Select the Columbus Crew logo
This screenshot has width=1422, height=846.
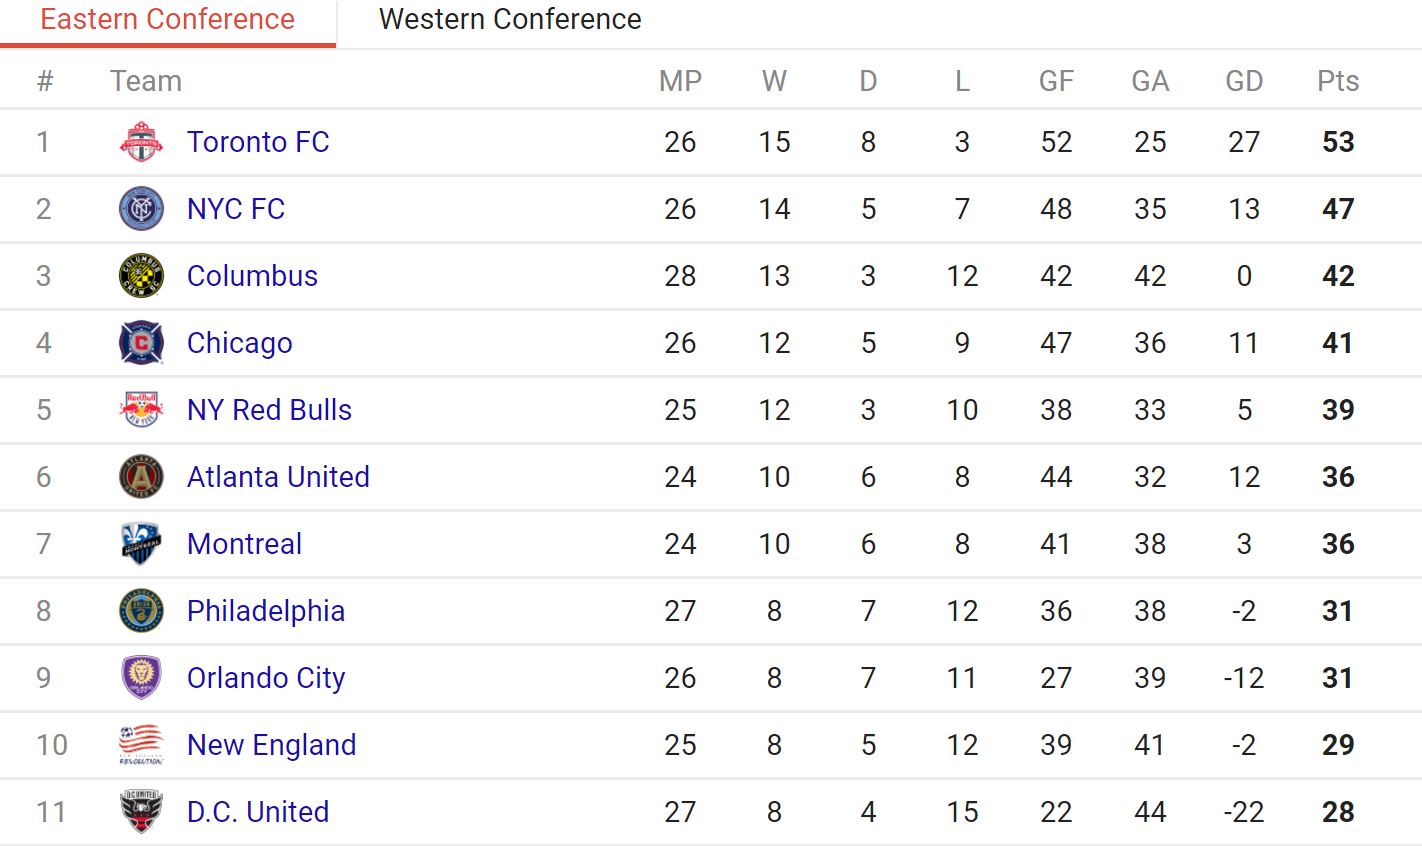click(x=141, y=276)
